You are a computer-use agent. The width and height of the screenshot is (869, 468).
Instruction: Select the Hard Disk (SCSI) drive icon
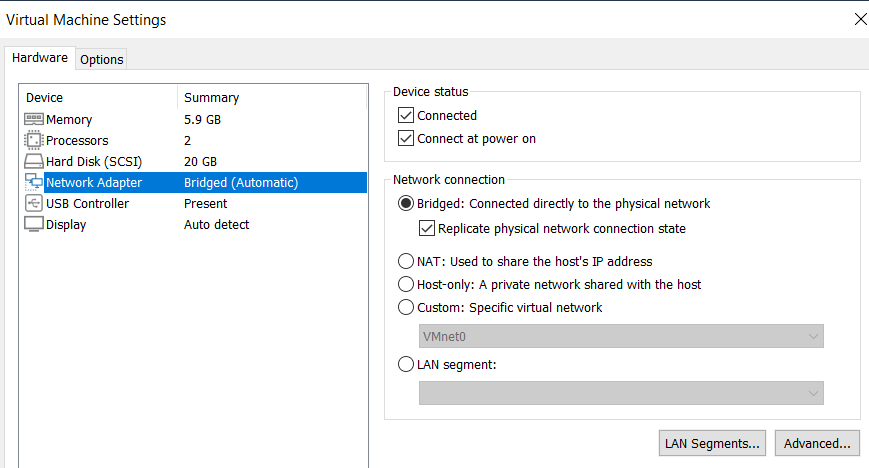(x=33, y=162)
